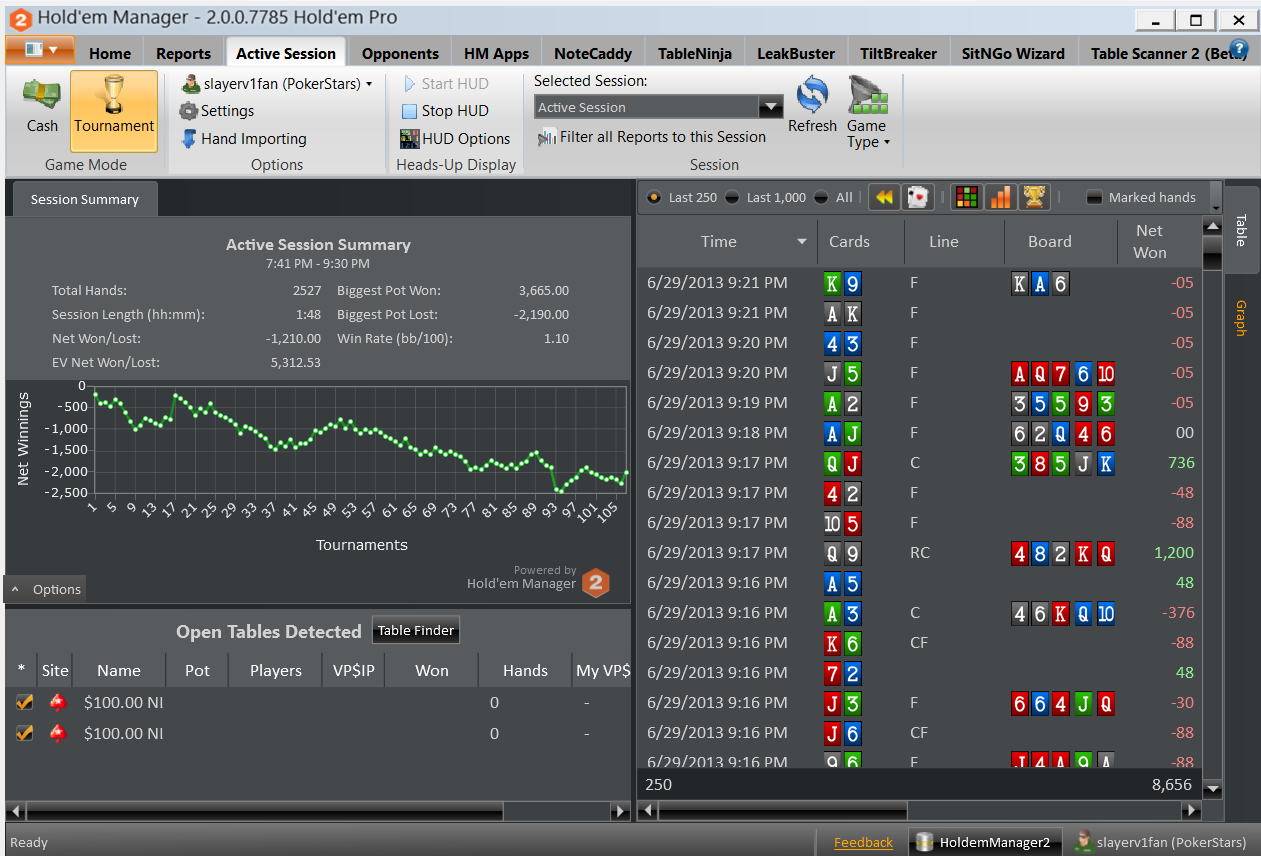Expand the chart Options panel
This screenshot has width=1261, height=856.
pyautogui.click(x=46, y=589)
